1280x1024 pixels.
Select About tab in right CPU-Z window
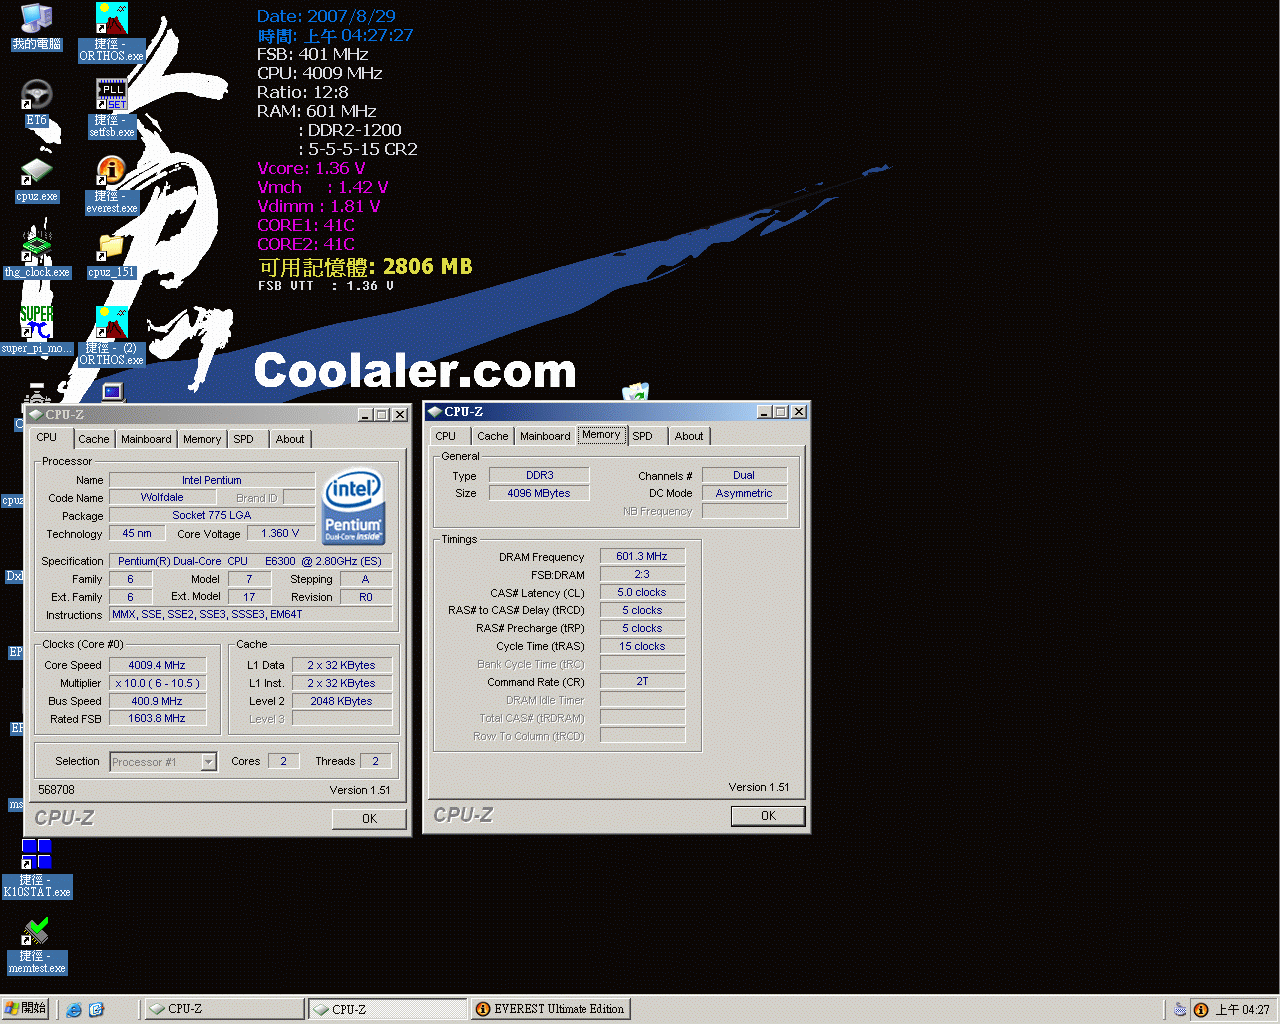pos(689,436)
